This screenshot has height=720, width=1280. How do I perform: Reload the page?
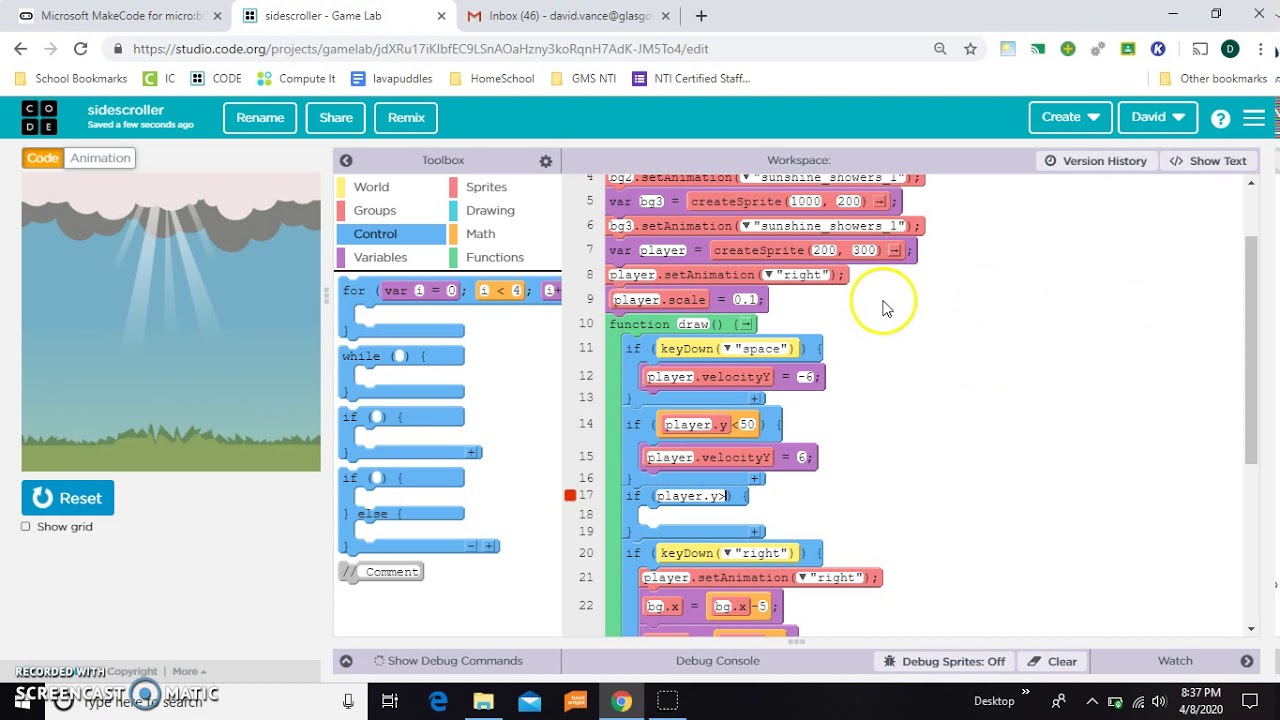(x=80, y=49)
